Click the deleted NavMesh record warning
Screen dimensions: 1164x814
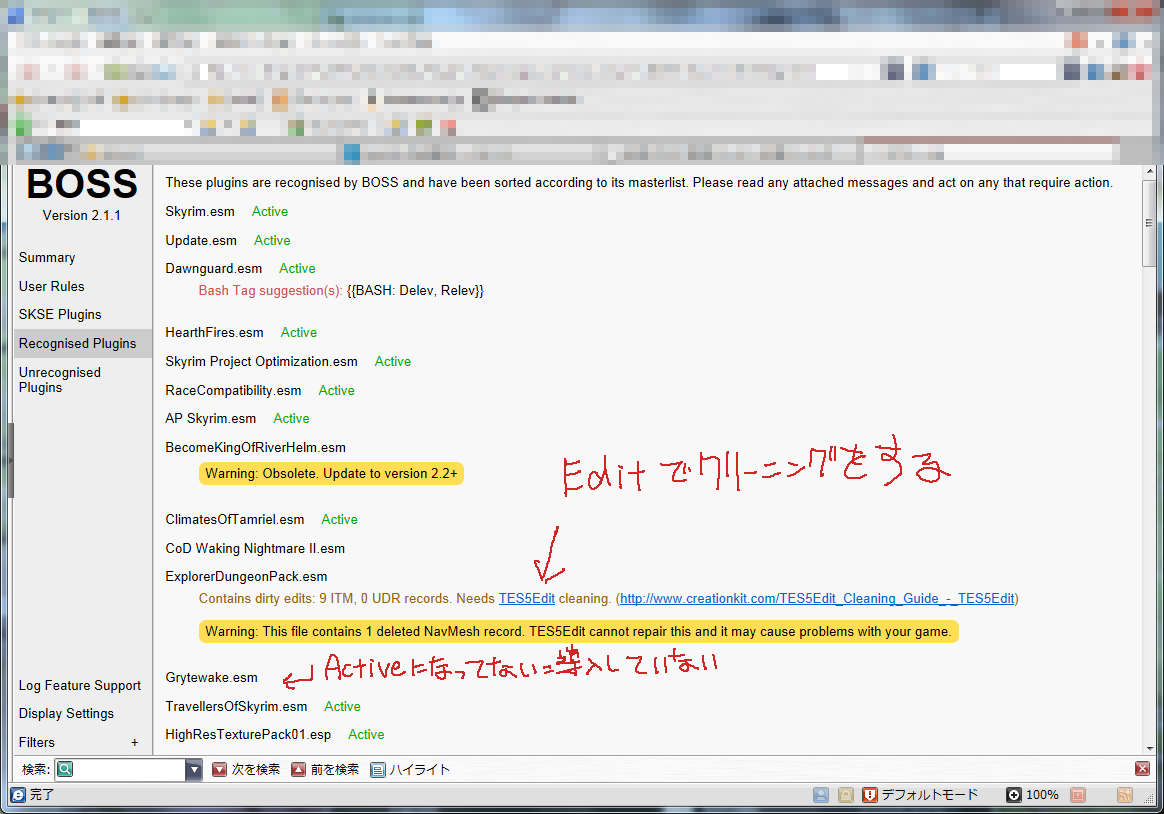tap(578, 631)
